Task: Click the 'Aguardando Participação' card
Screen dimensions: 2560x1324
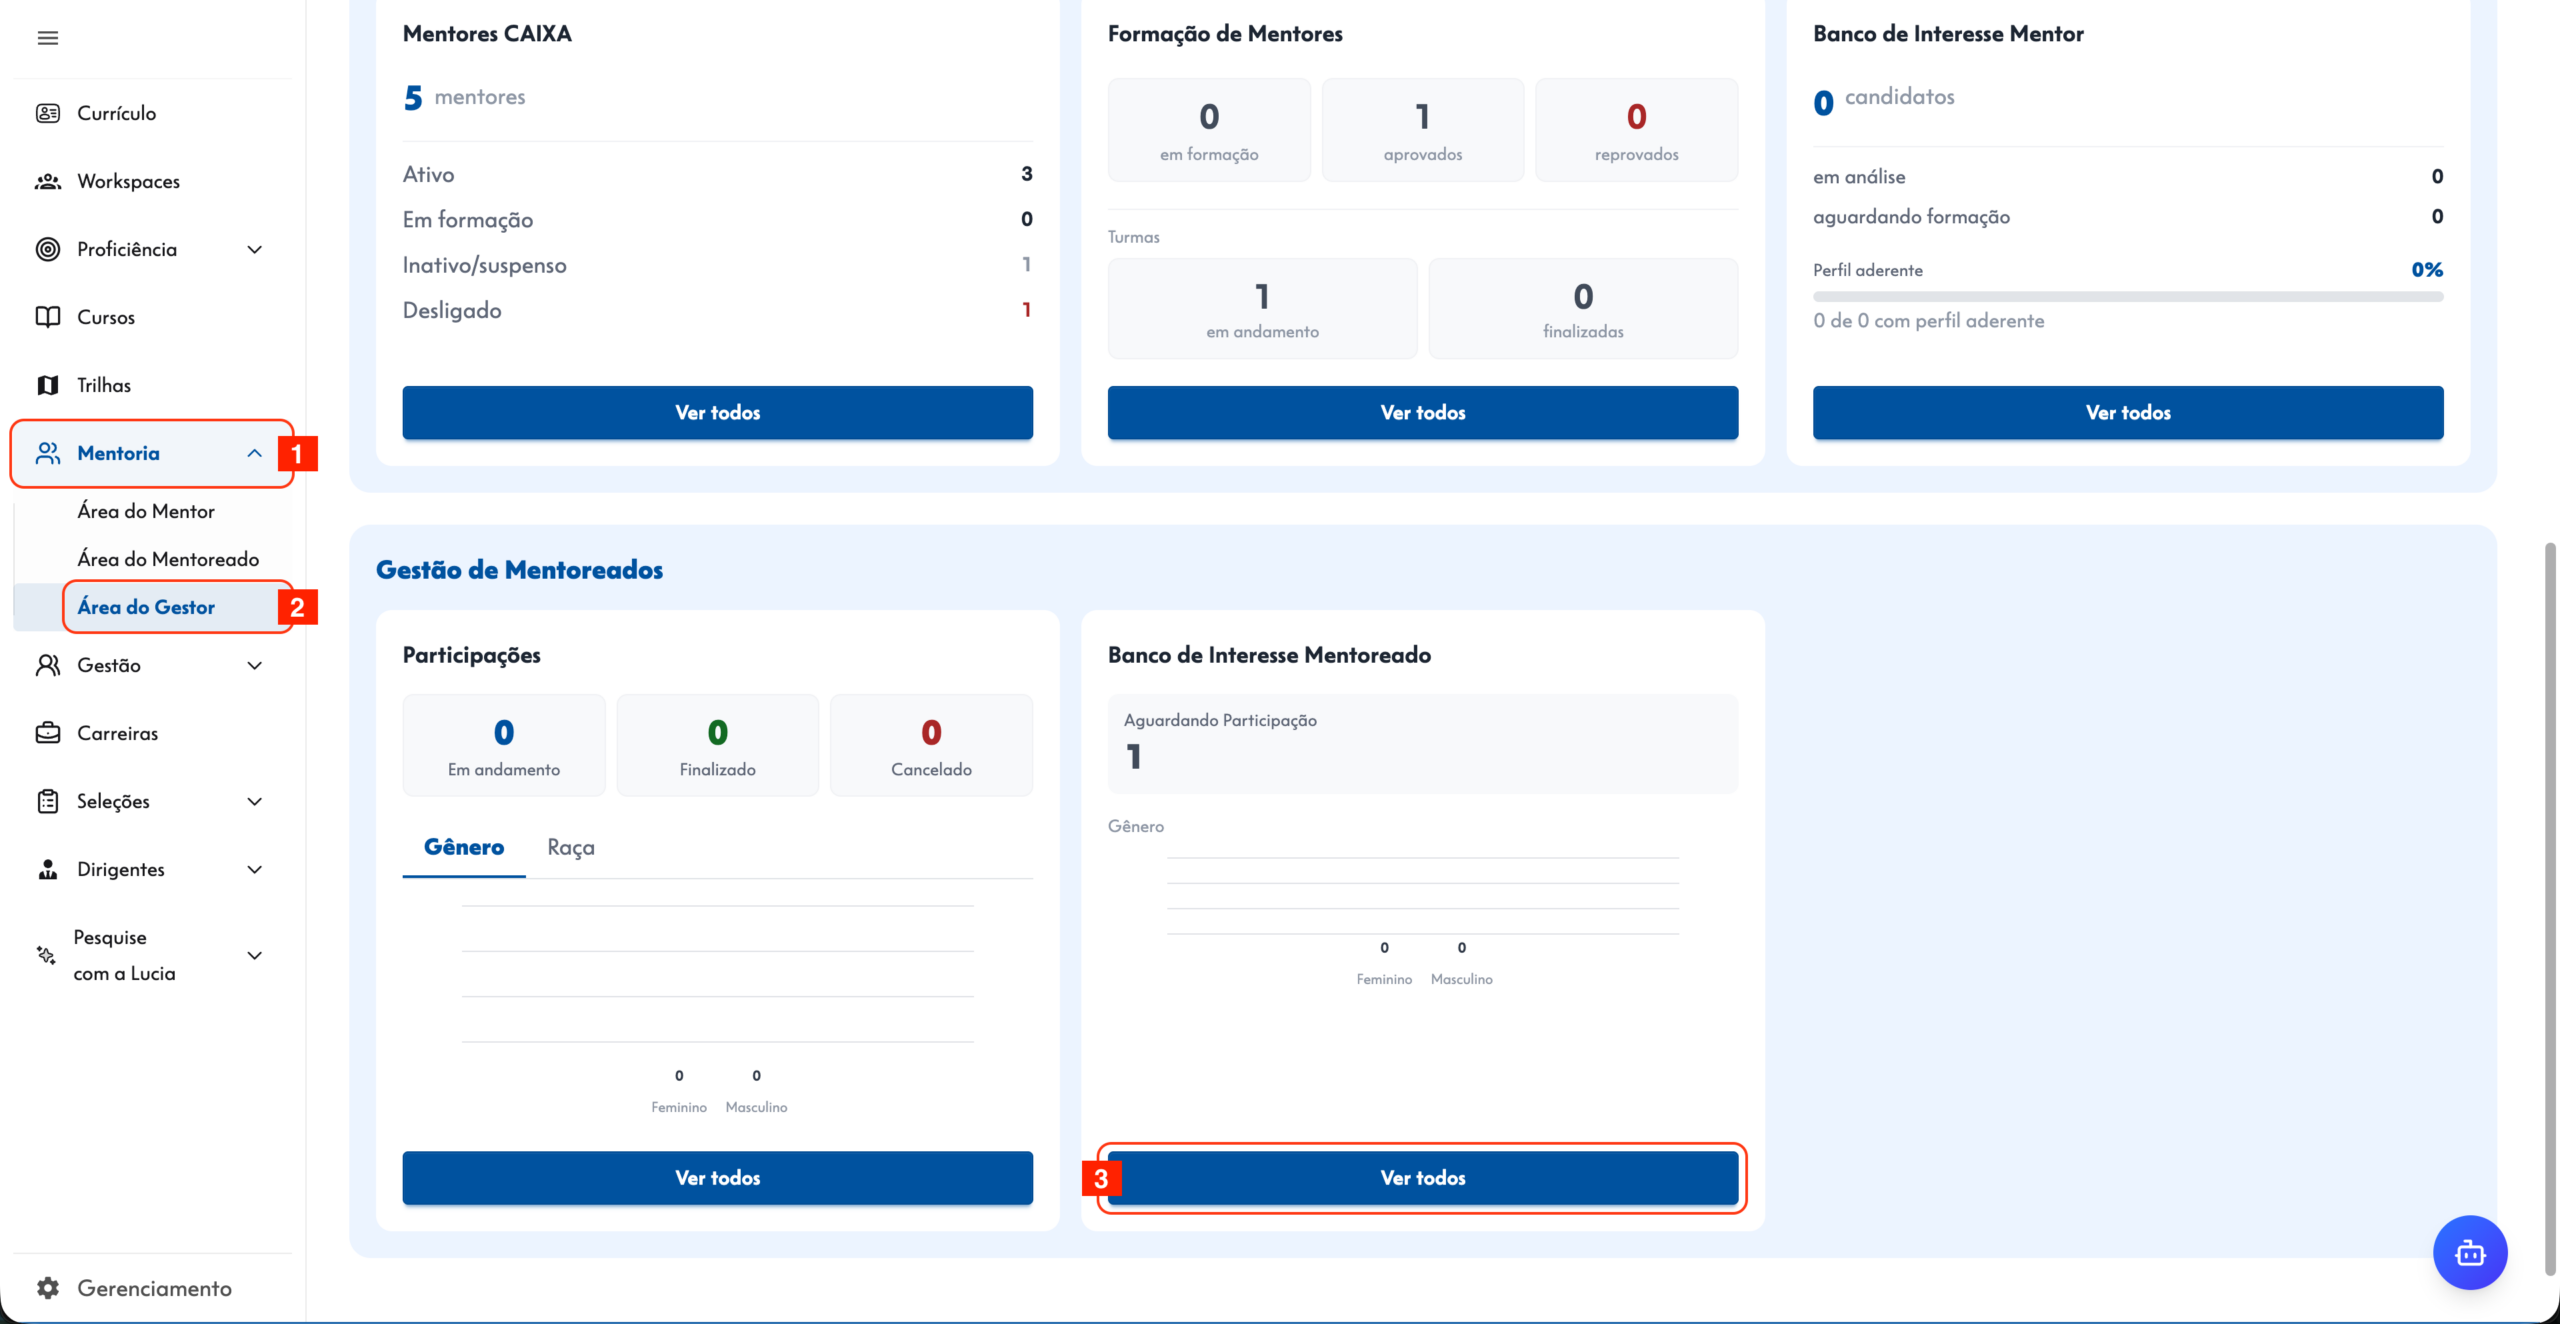Action: pos(1423,743)
